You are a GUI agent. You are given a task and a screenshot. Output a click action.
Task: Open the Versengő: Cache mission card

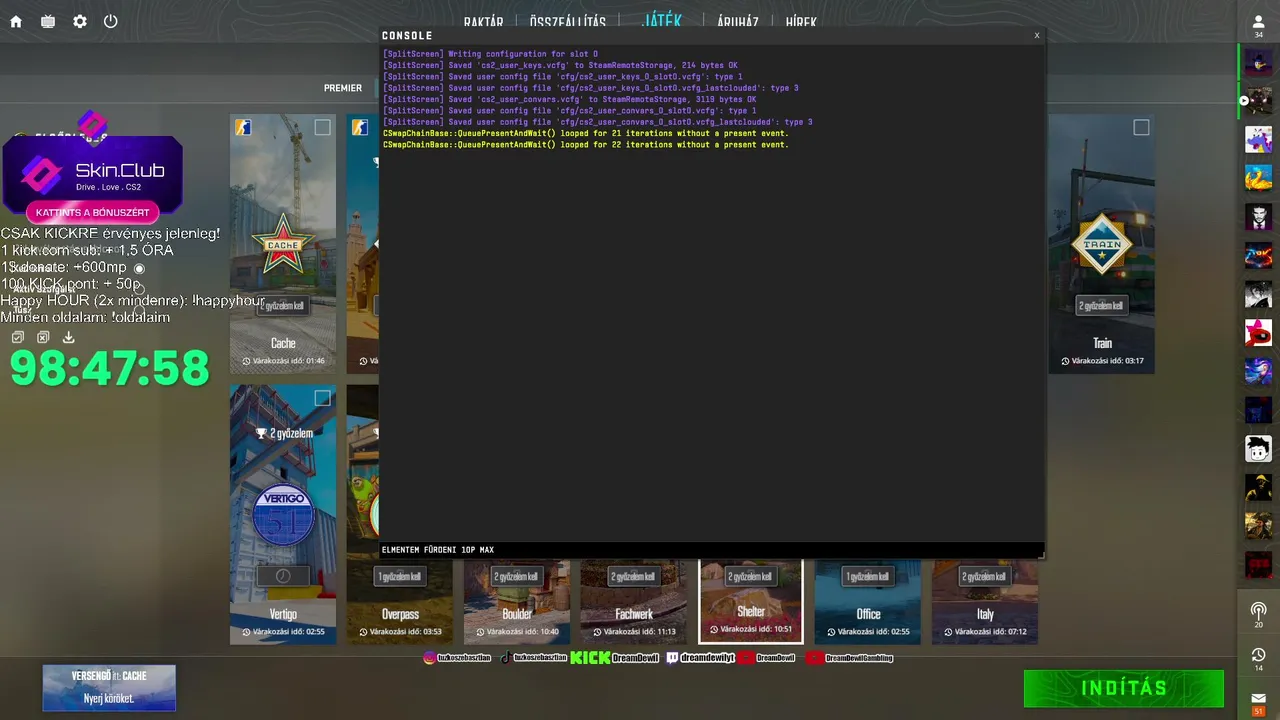click(x=109, y=688)
